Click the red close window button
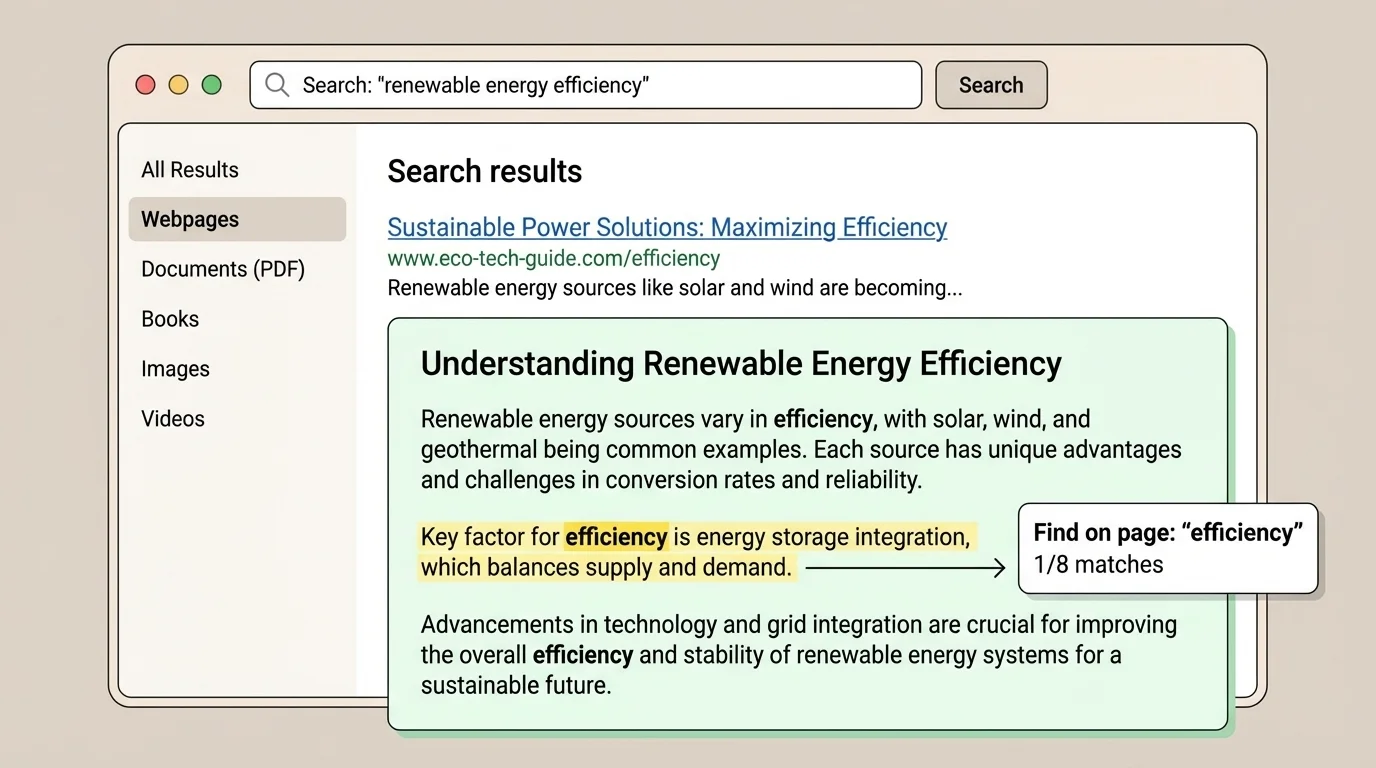The width and height of the screenshot is (1376, 768). (x=146, y=85)
